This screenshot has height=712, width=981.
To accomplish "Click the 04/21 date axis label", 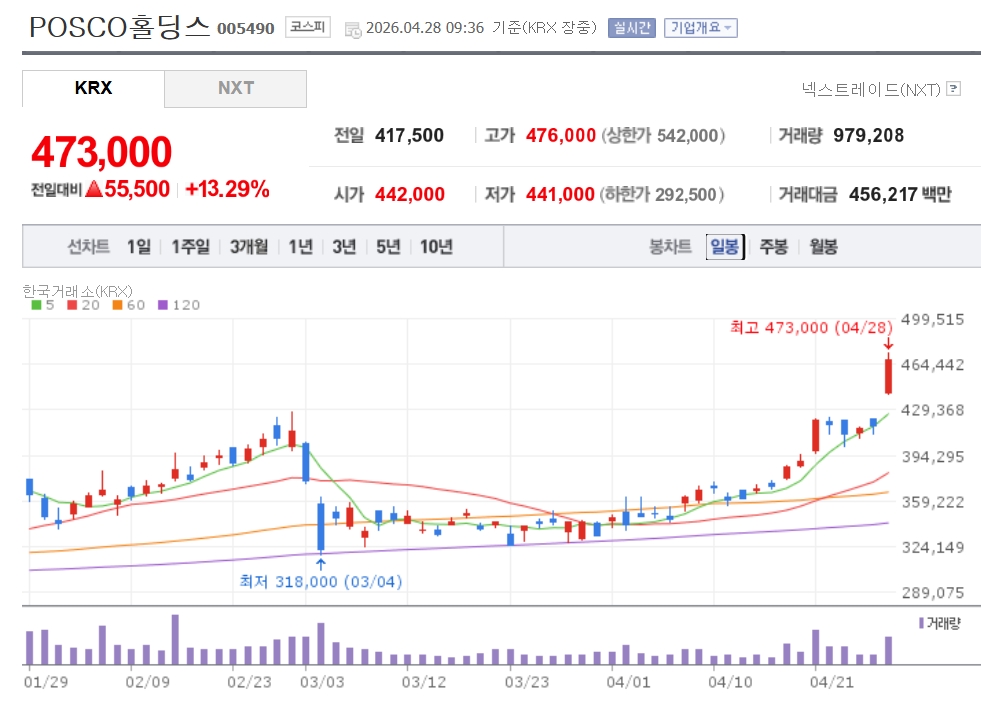I will tap(831, 682).
